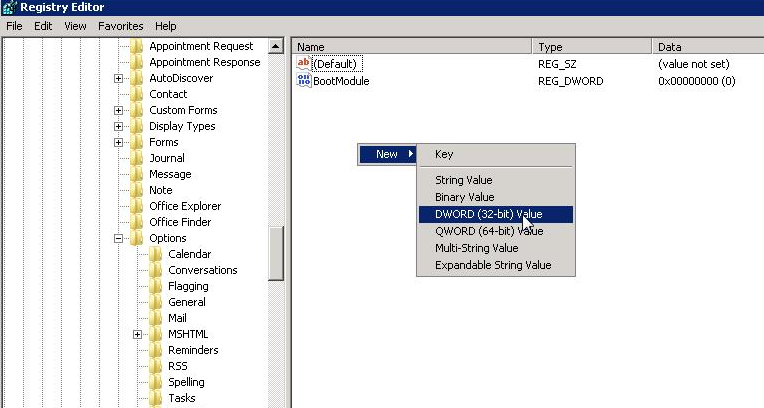The image size is (764, 408).
Task: Sort by the Name column header
Action: pyautogui.click(x=412, y=47)
